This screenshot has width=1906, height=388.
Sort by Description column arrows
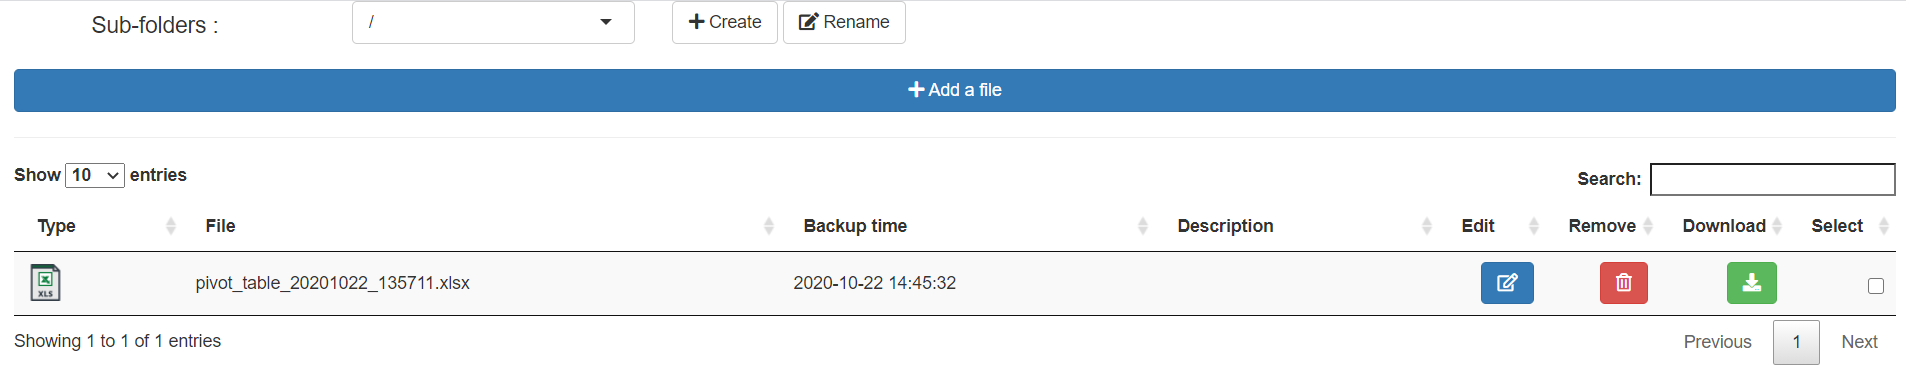tap(1427, 226)
